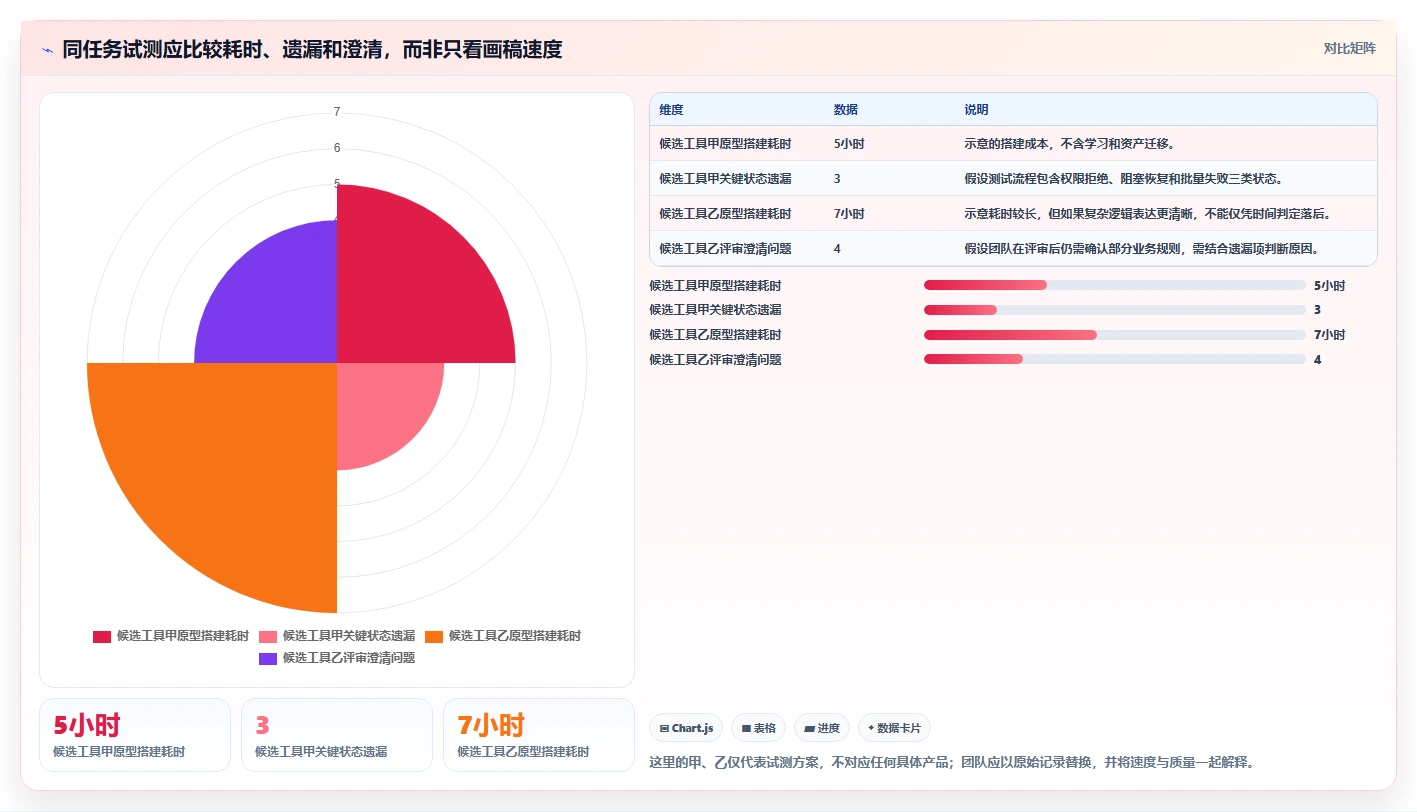1417x812 pixels.
Task: Click the 表格 chip
Action: (759, 728)
